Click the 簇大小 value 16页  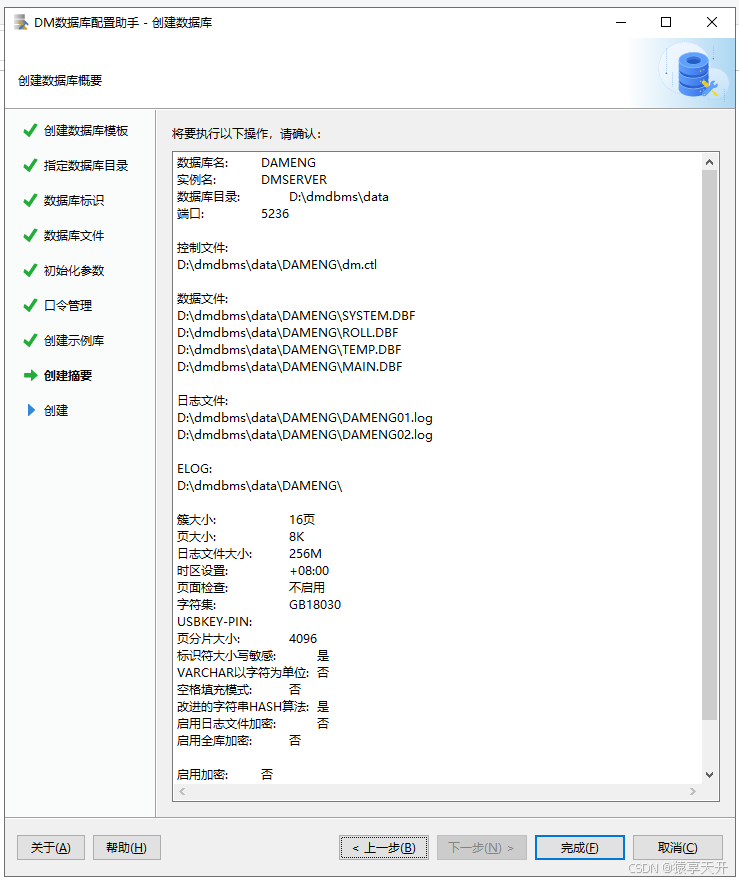(x=302, y=519)
